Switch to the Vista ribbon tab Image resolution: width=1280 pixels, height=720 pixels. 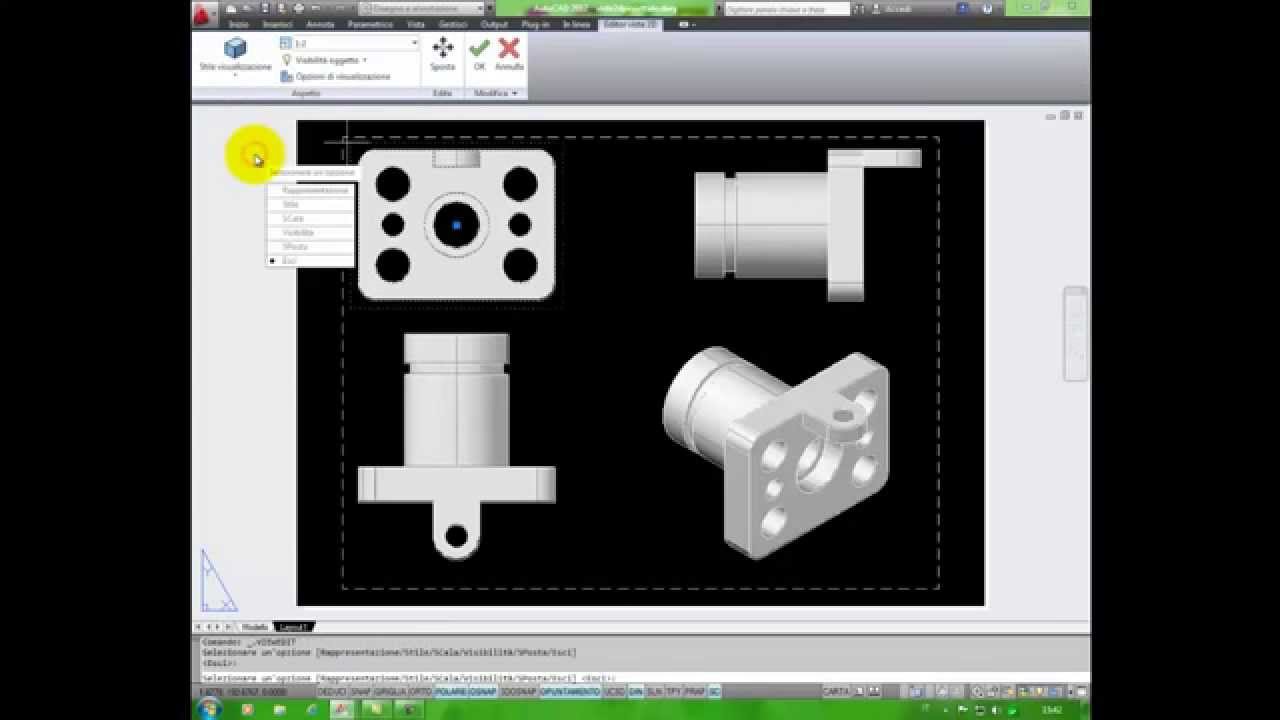416,24
